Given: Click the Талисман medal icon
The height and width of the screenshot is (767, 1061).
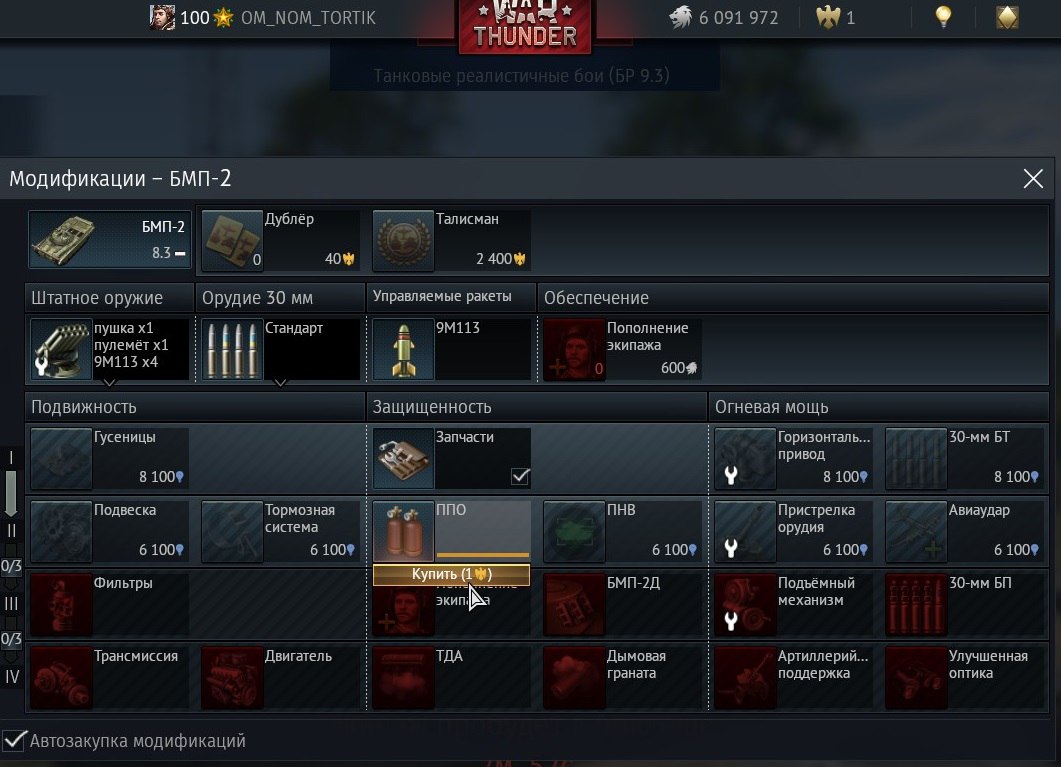Looking at the screenshot, I should (x=403, y=240).
